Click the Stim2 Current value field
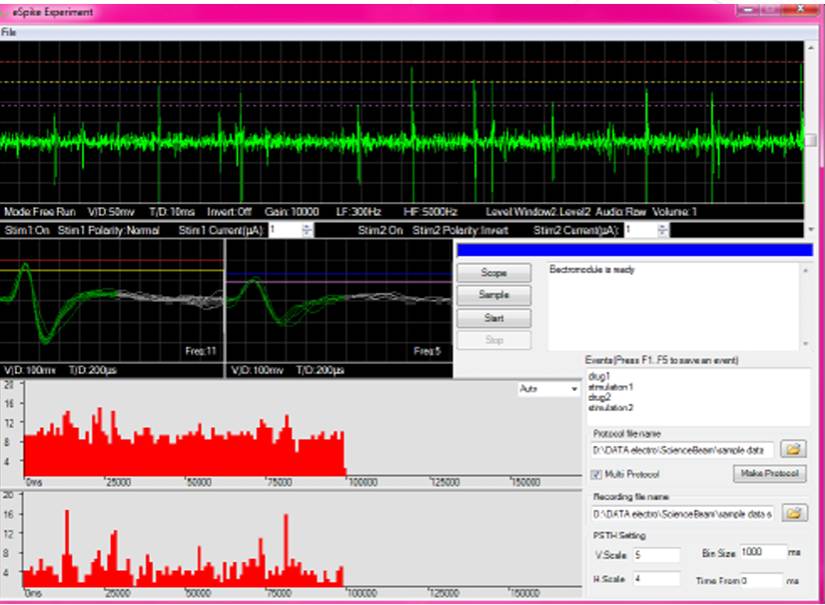 (x=641, y=230)
